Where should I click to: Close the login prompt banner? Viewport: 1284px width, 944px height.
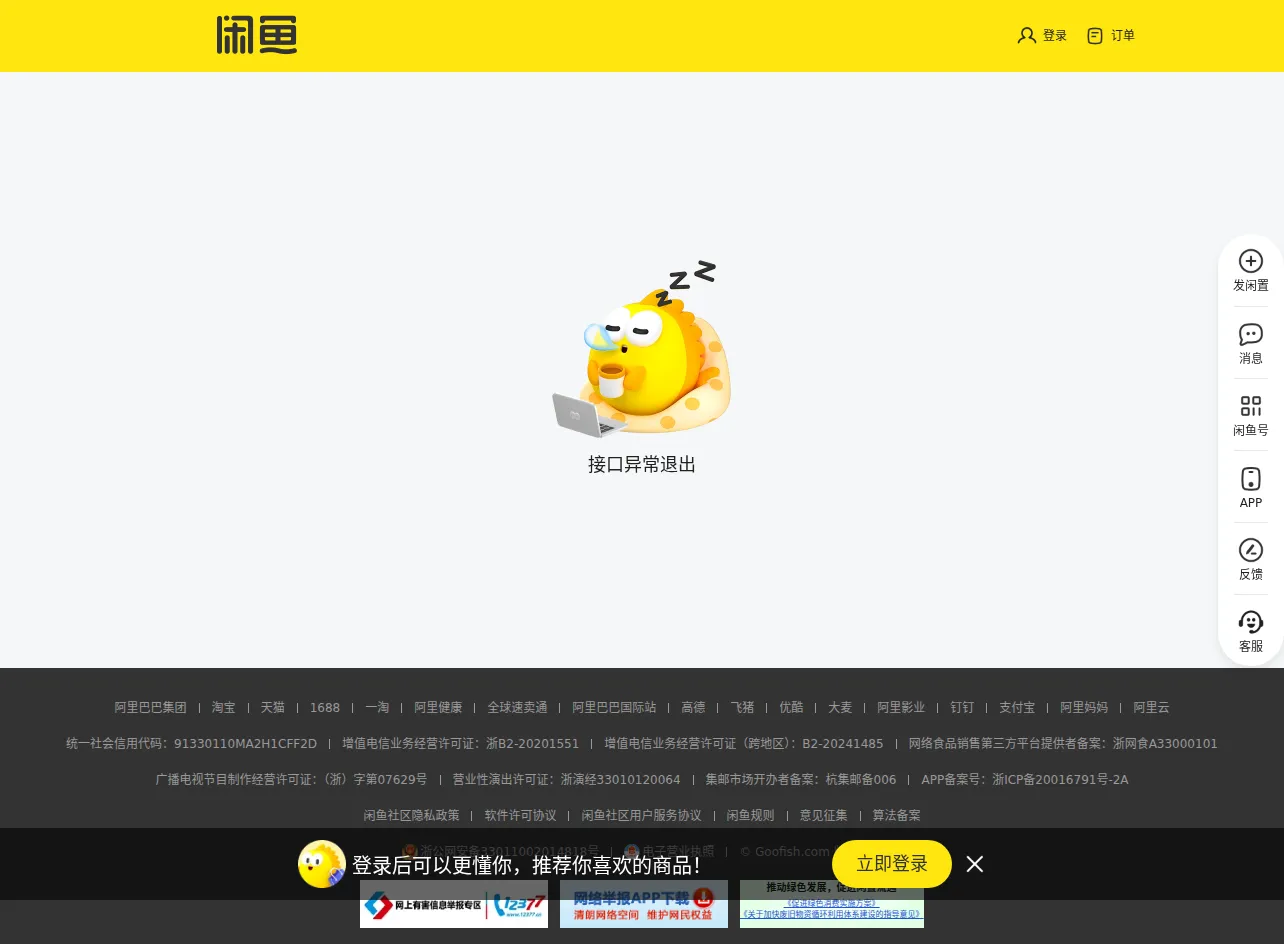(975, 864)
